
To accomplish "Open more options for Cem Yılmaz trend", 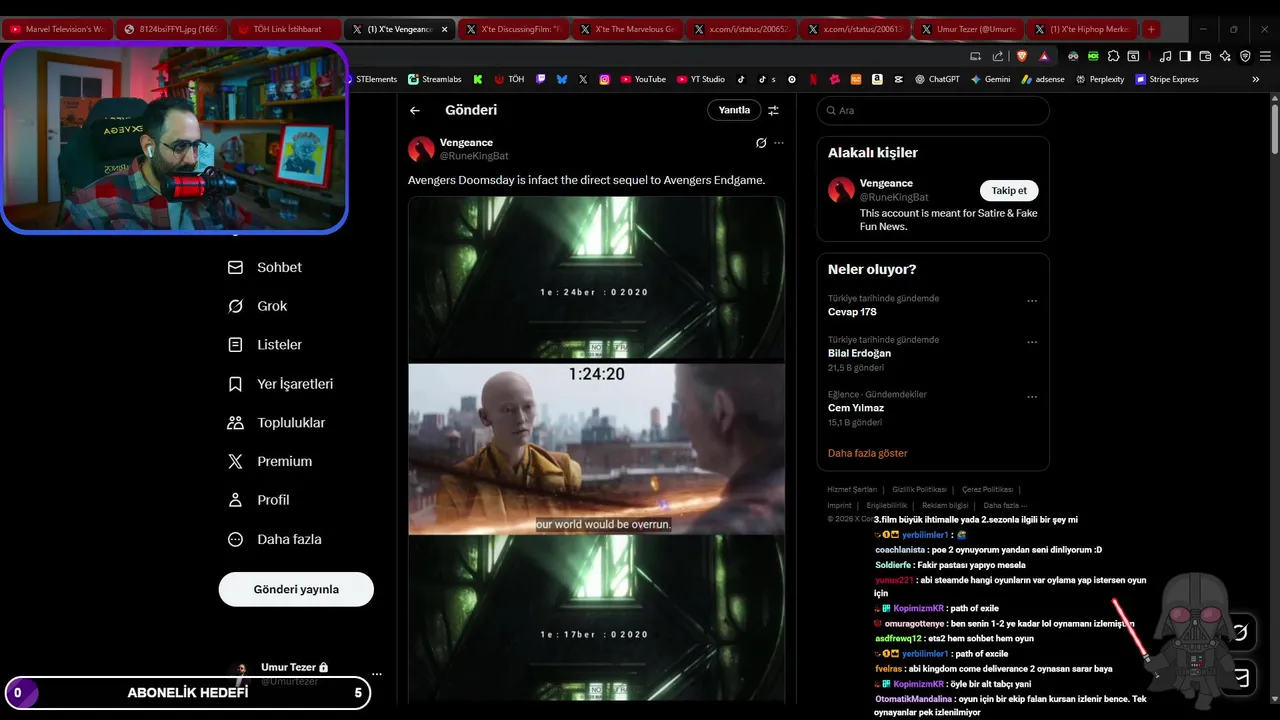I will point(1032,397).
